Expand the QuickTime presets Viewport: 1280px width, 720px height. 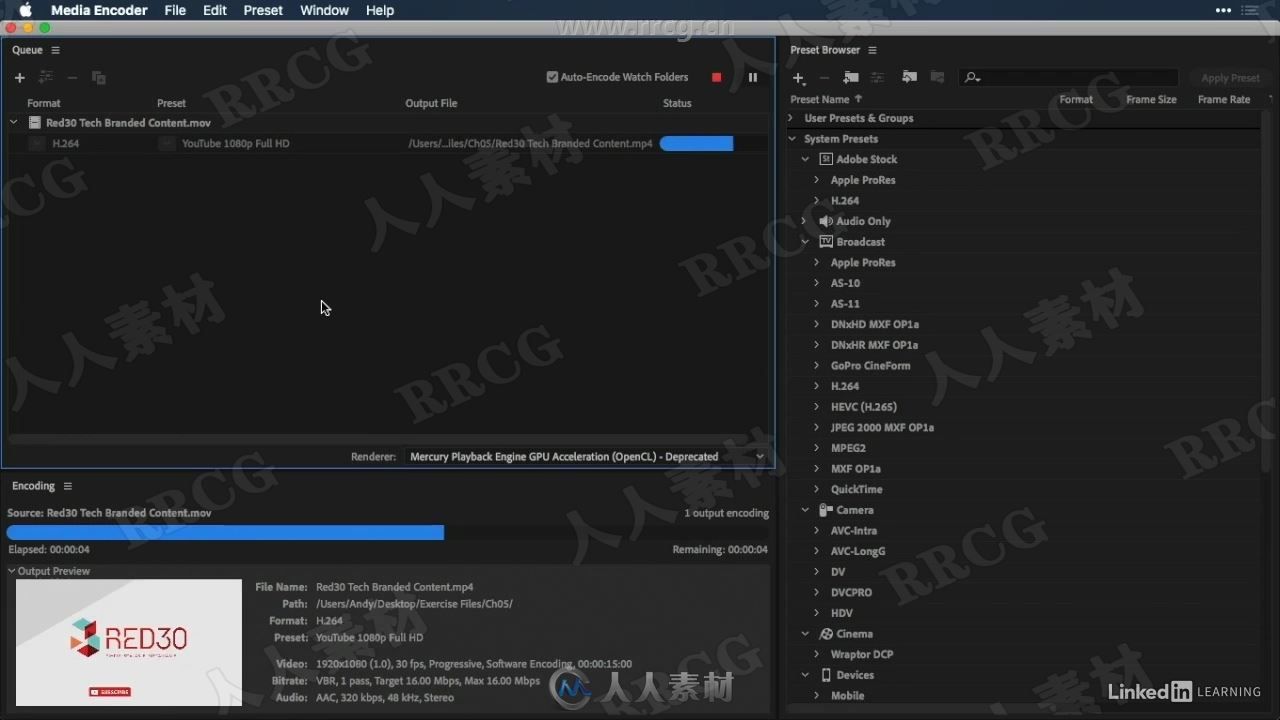click(817, 489)
